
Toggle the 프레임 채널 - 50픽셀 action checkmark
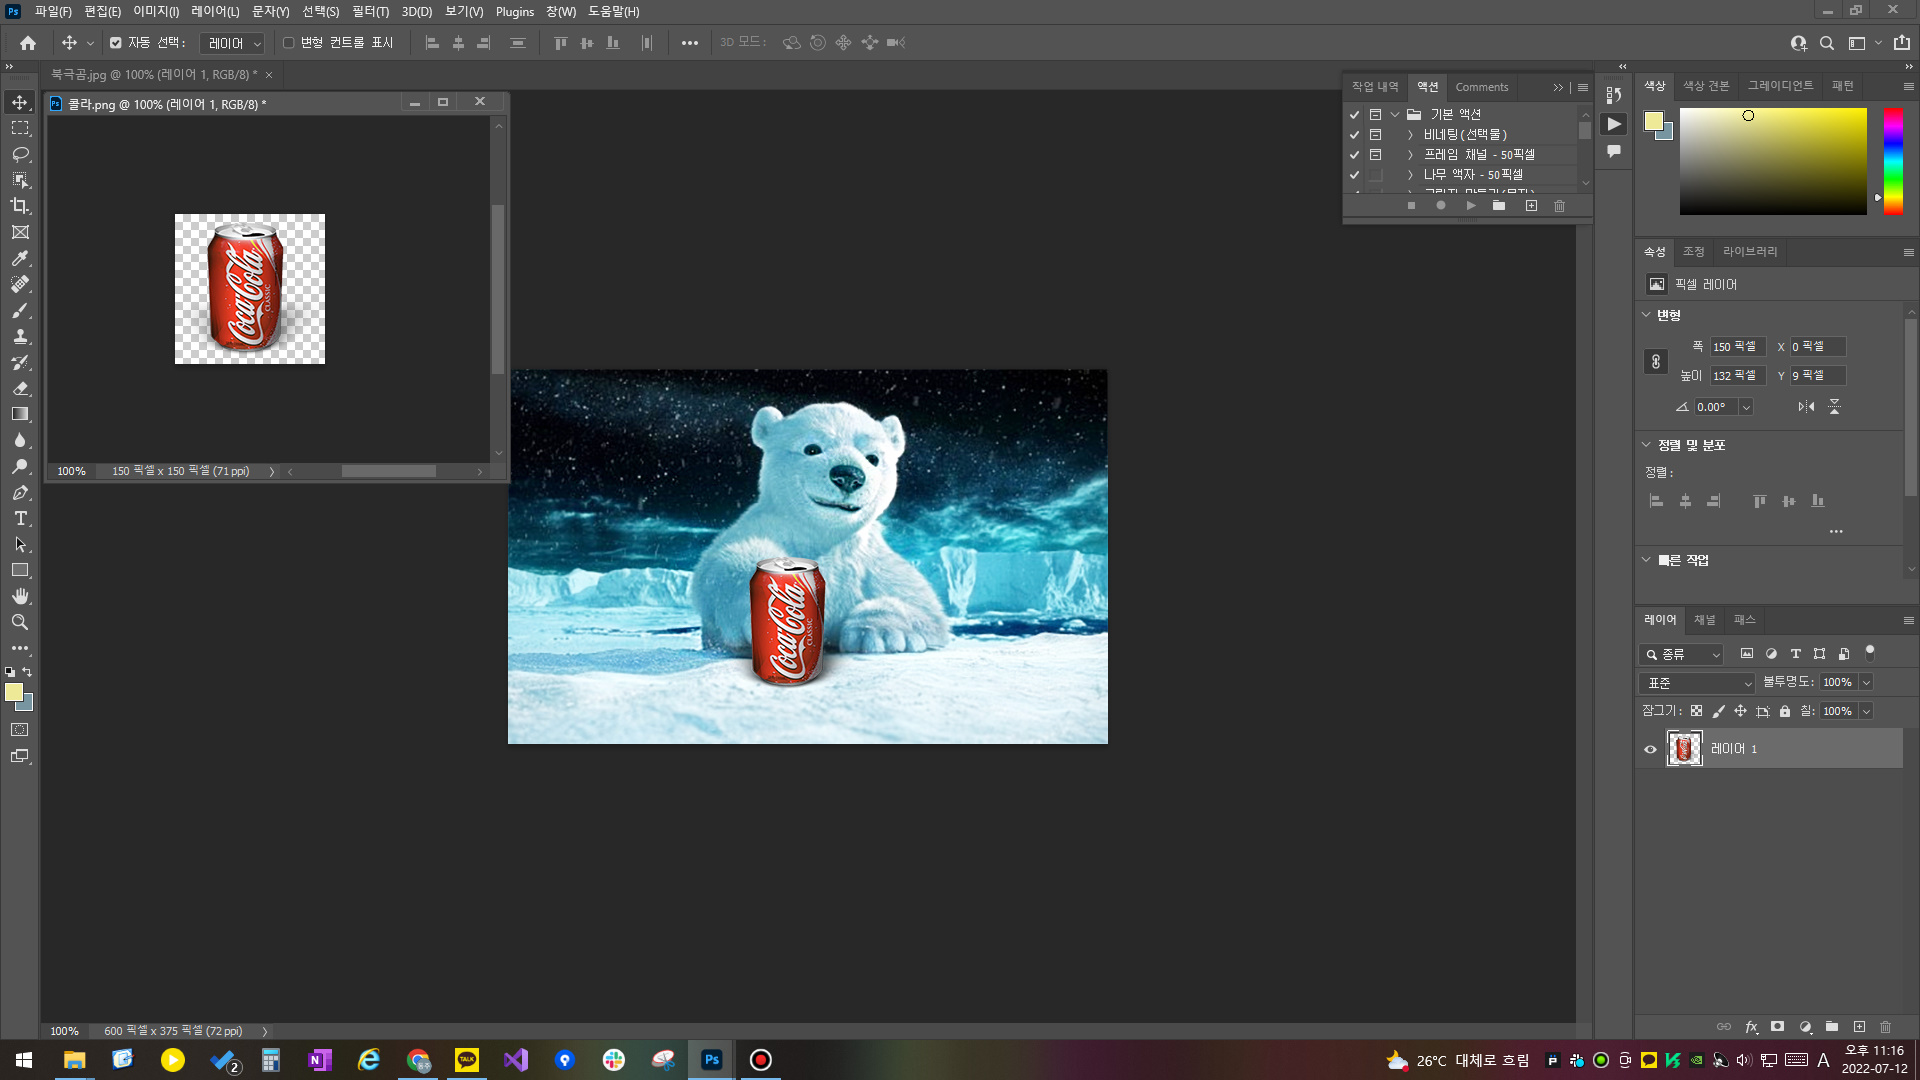[1355, 155]
